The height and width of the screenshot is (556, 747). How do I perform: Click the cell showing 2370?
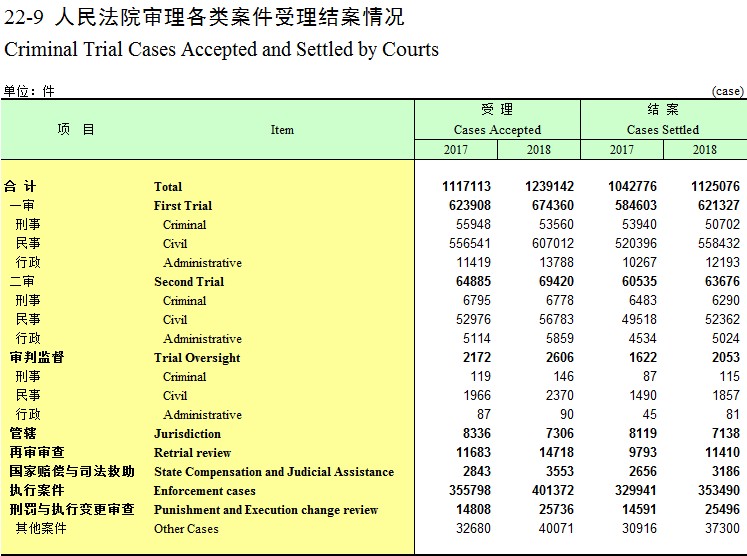pyautogui.click(x=560, y=395)
